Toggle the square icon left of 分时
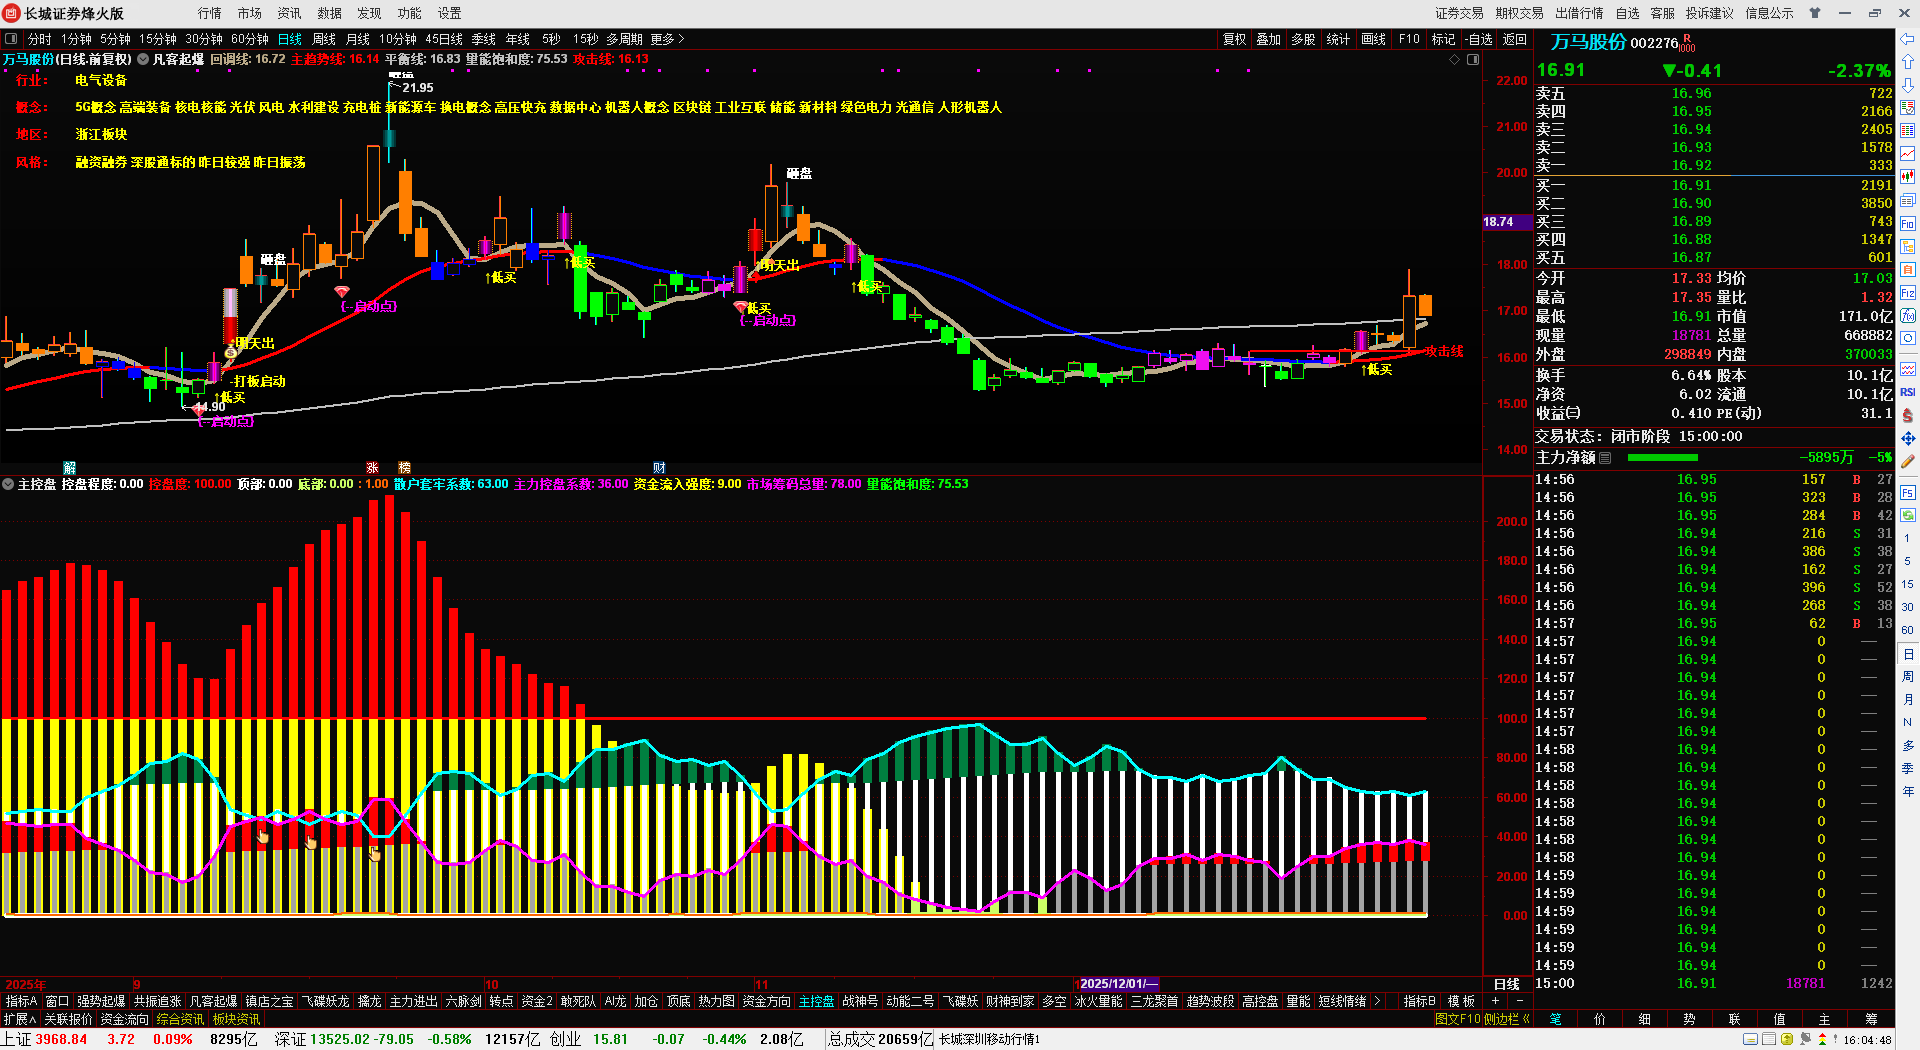This screenshot has height=1050, width=1920. coord(11,39)
